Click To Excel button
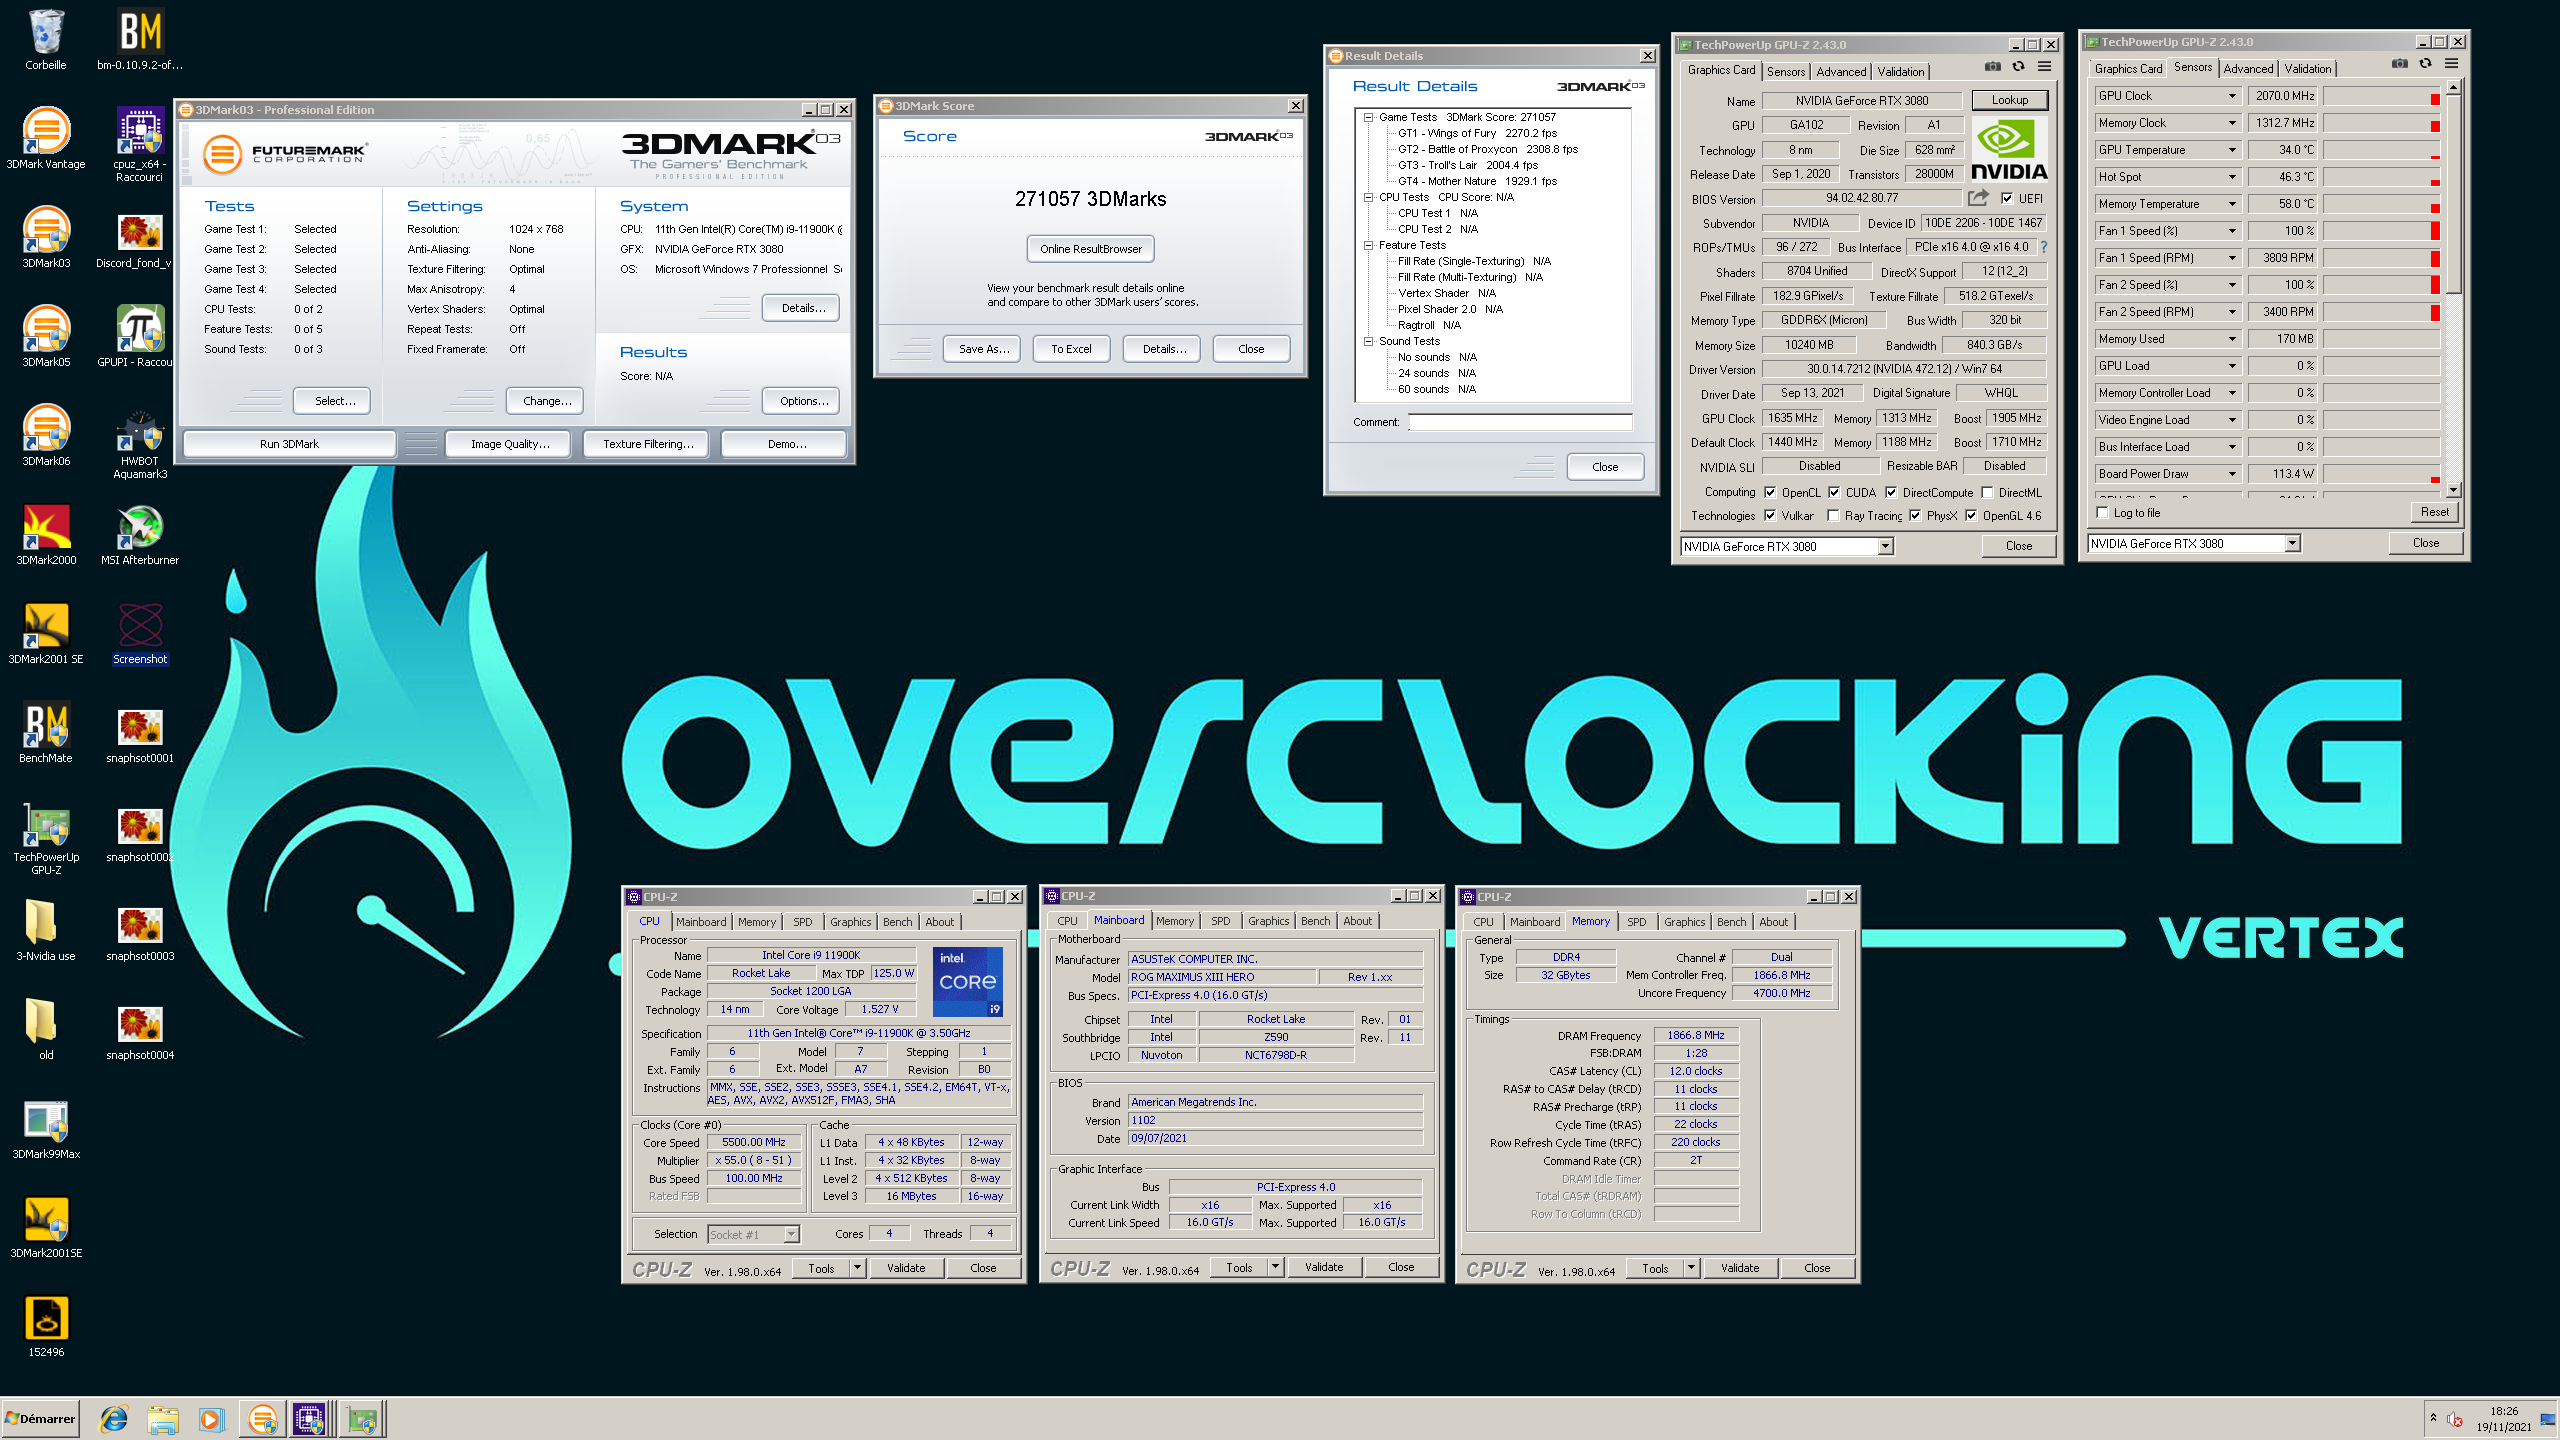The image size is (2560, 1440). point(1071,349)
